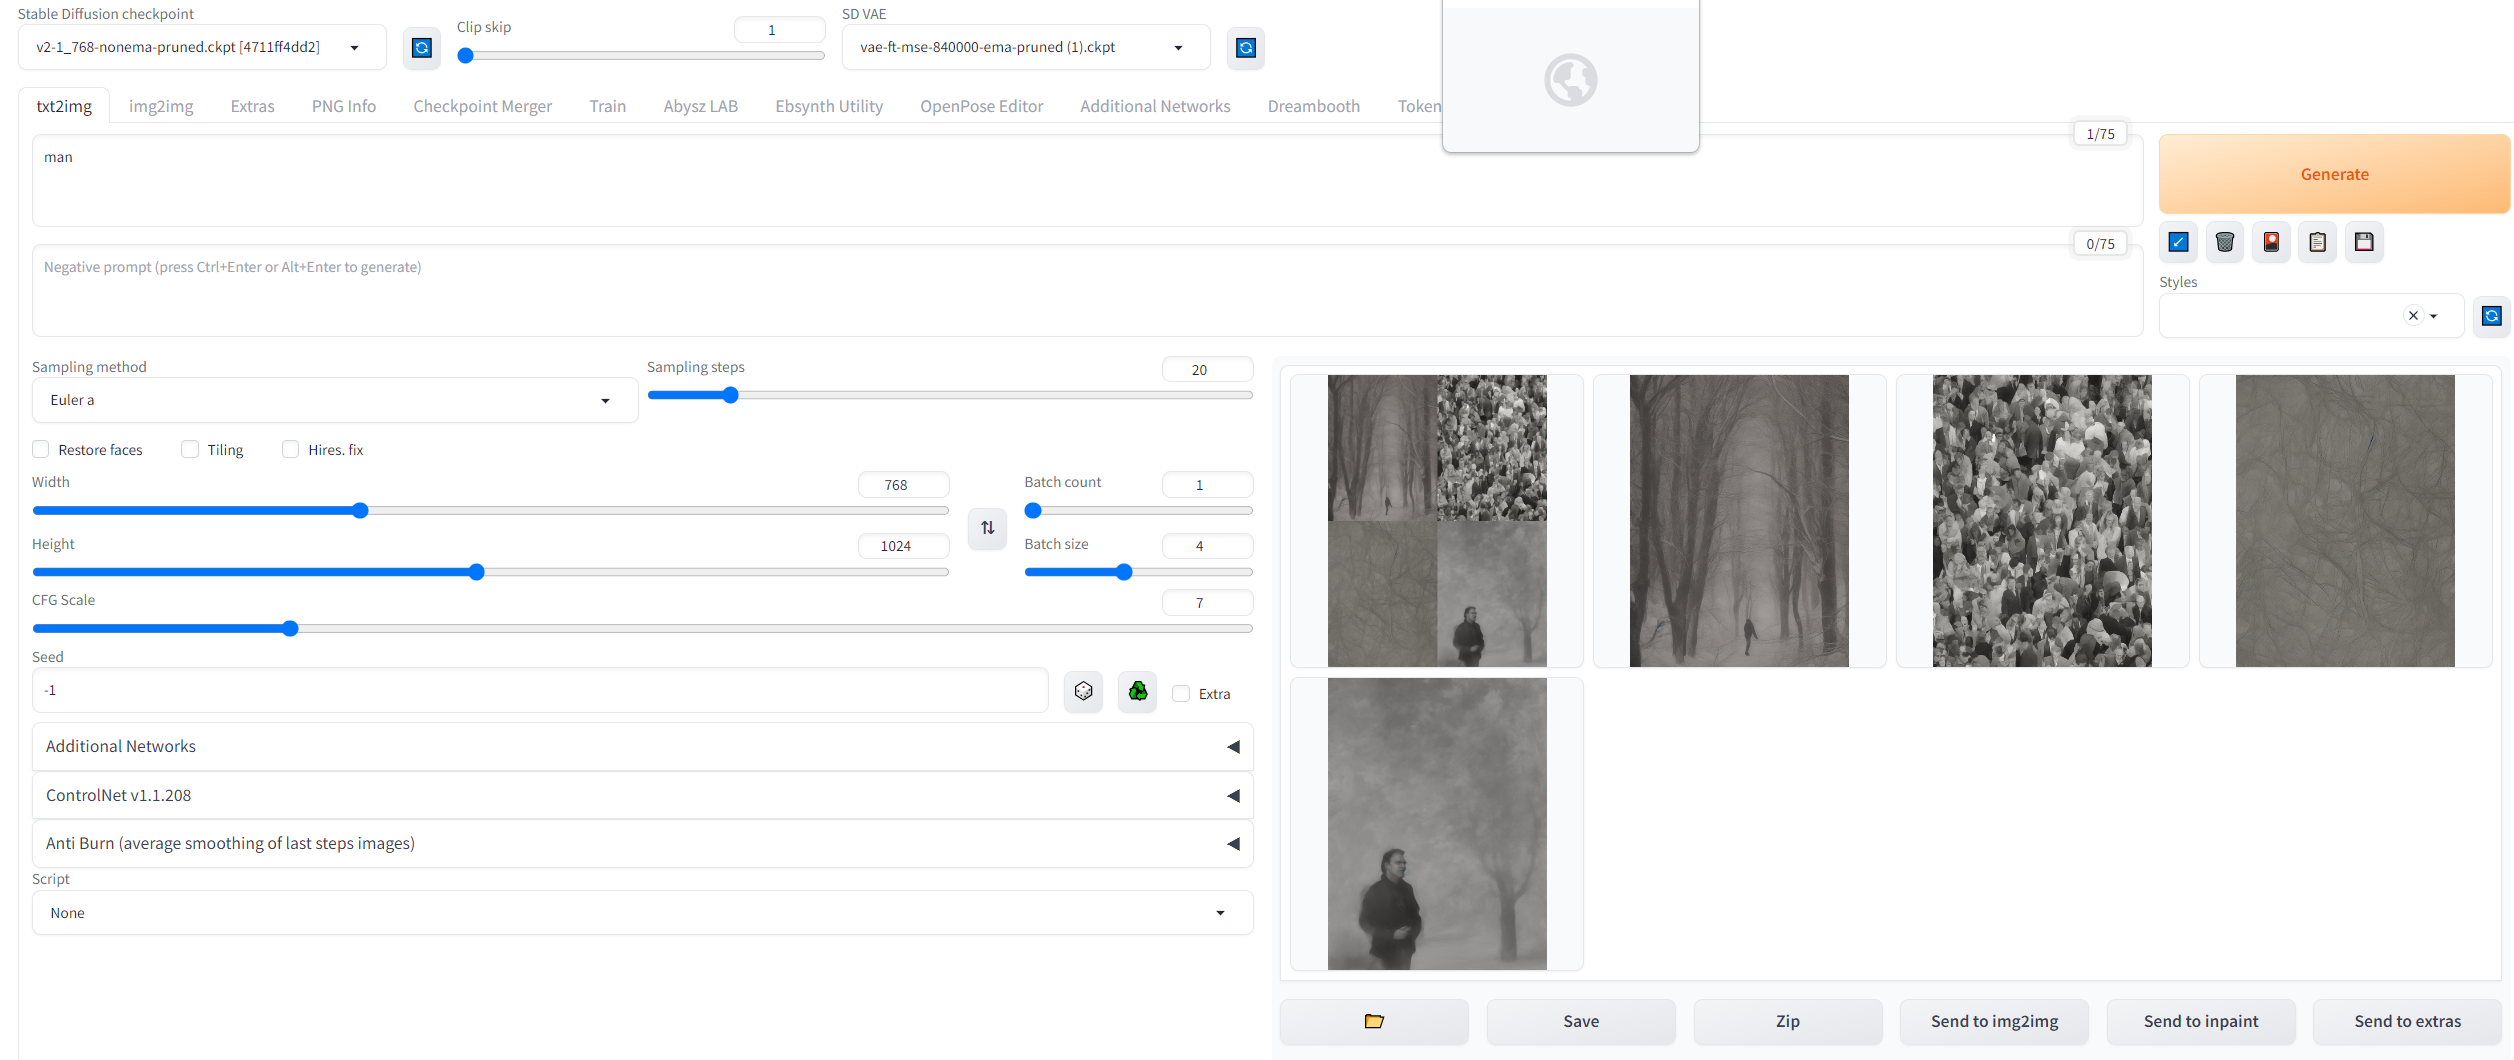The height and width of the screenshot is (1060, 2514).
Task: Click the Generate button
Action: (x=2335, y=174)
